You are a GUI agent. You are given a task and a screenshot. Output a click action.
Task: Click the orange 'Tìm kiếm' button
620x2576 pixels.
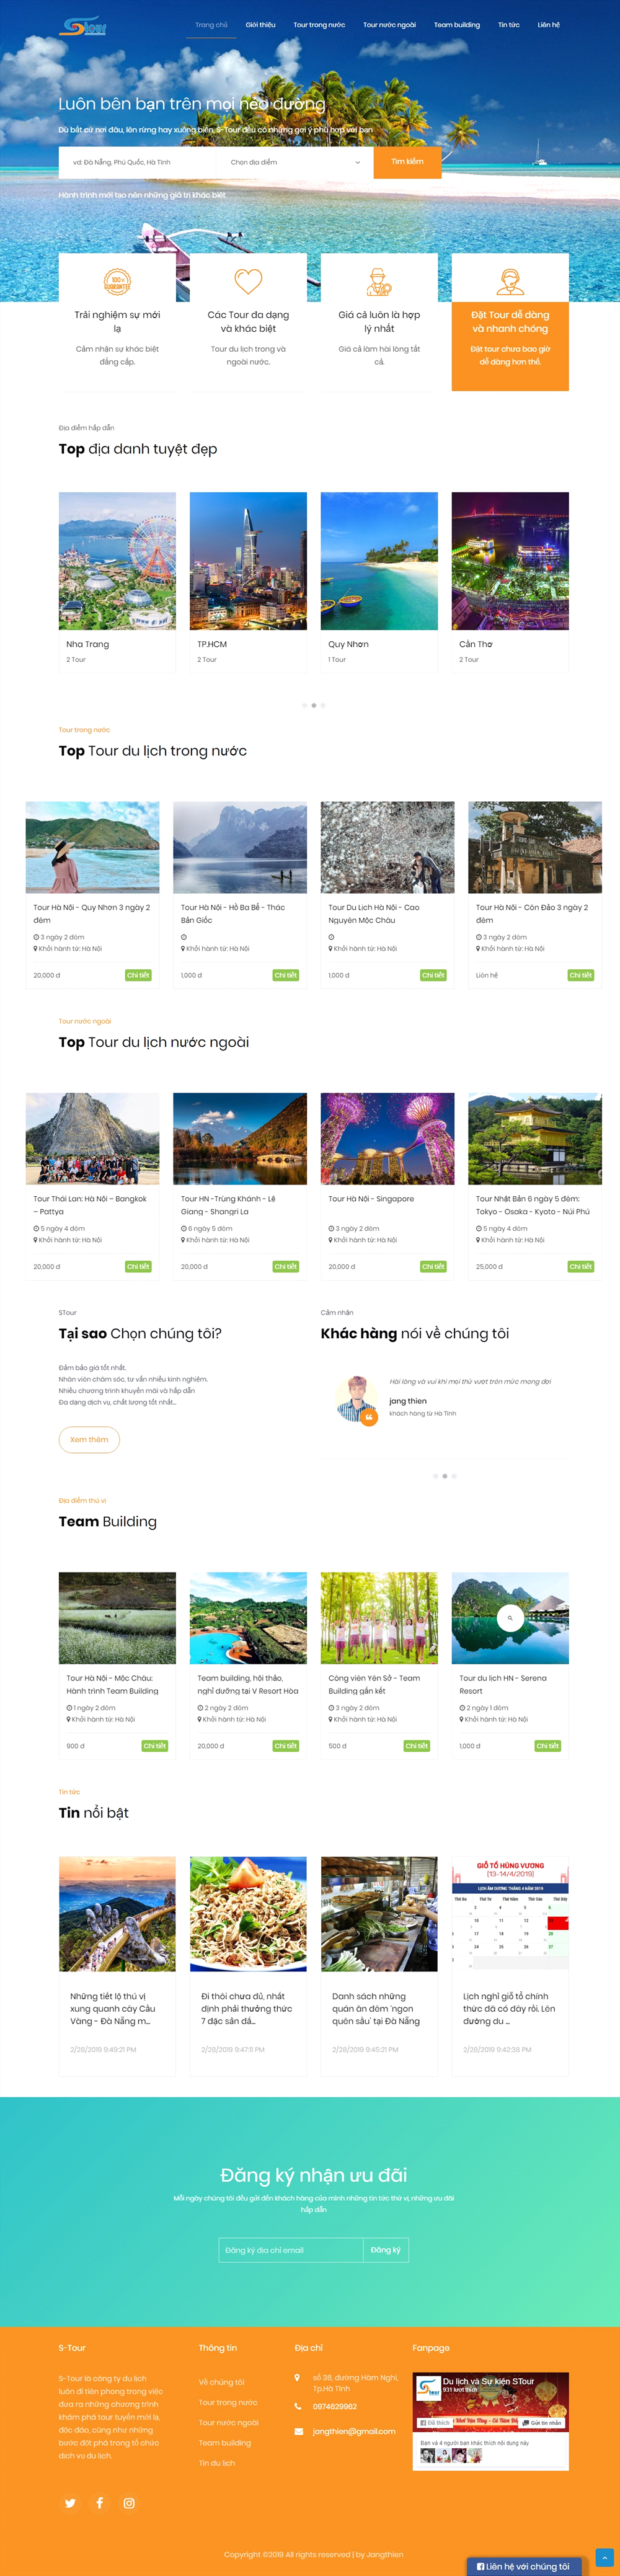(x=407, y=162)
